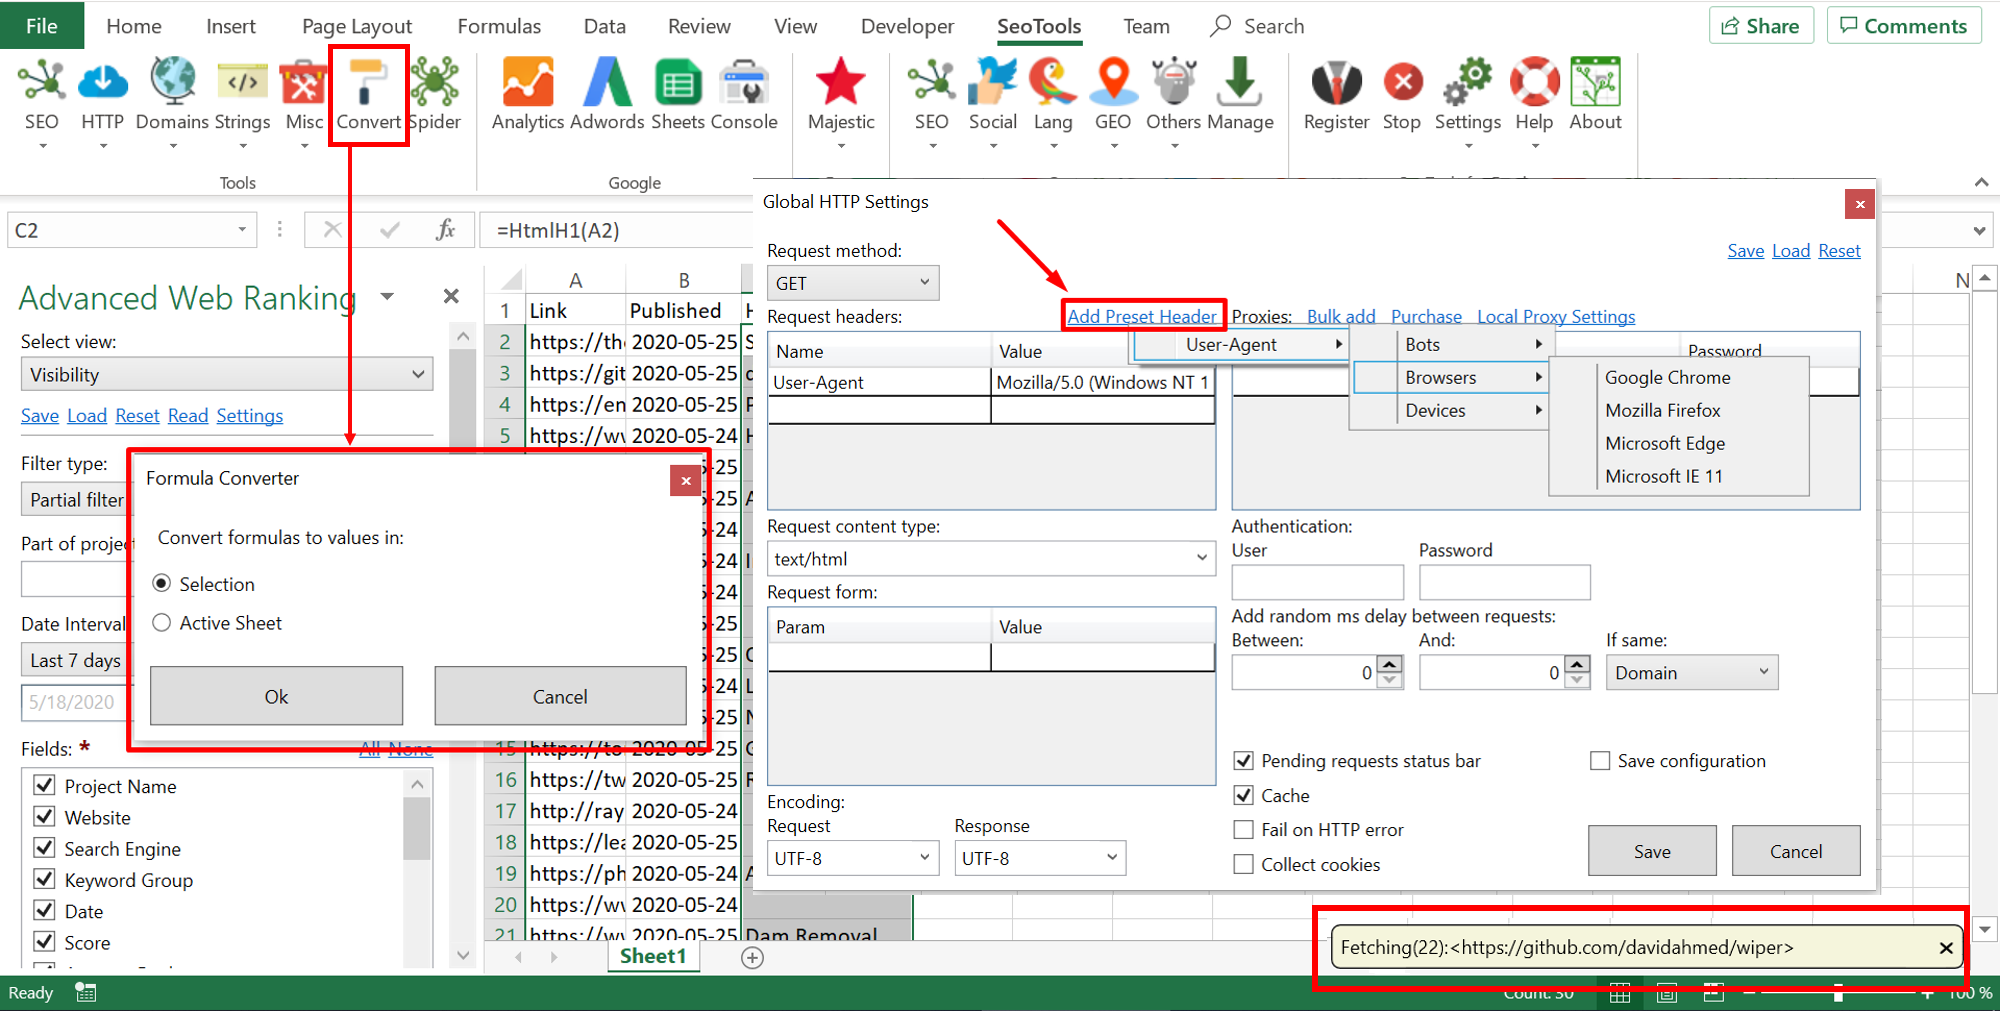Click the zoom slider in status bar
Screen dimensions: 2000x1011
[x=1838, y=993]
